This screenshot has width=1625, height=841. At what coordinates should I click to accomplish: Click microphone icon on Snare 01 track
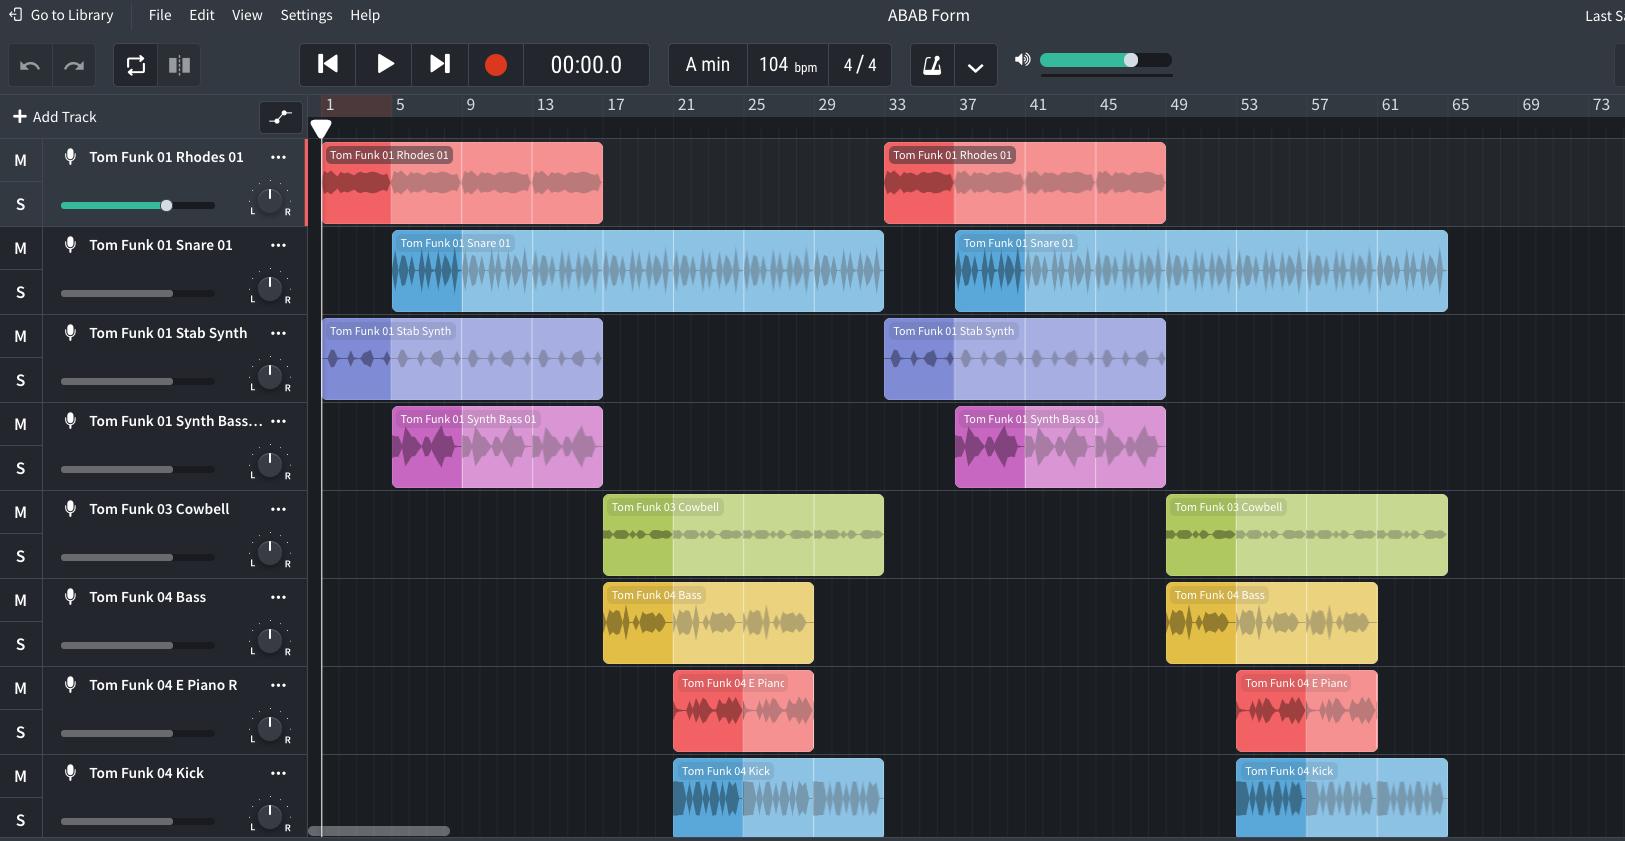[70, 244]
